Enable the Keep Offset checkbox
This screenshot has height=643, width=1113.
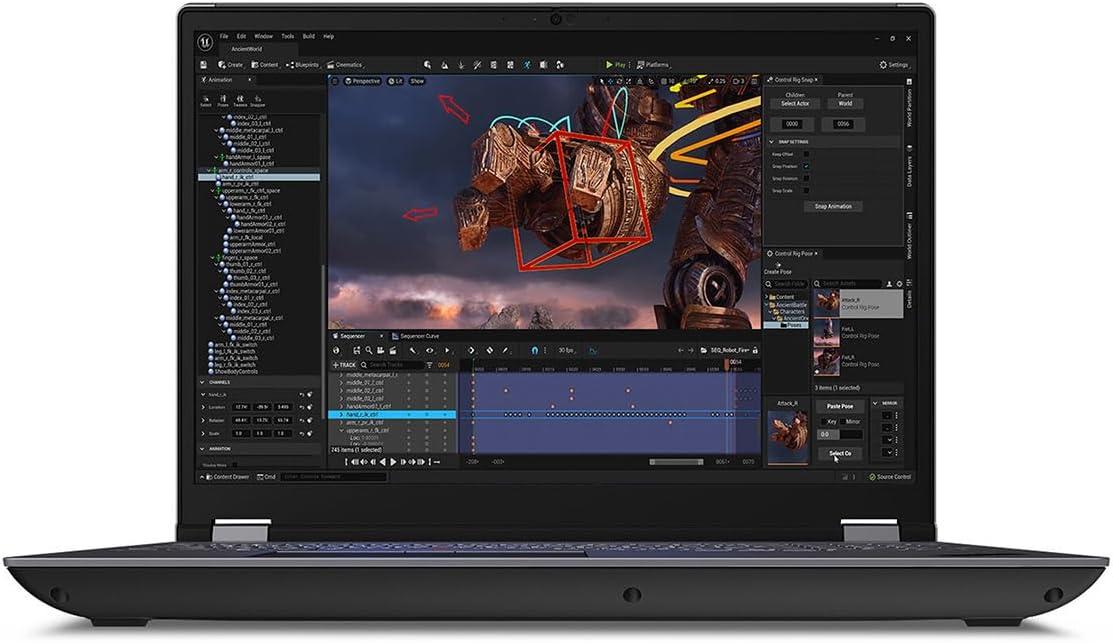[806, 154]
